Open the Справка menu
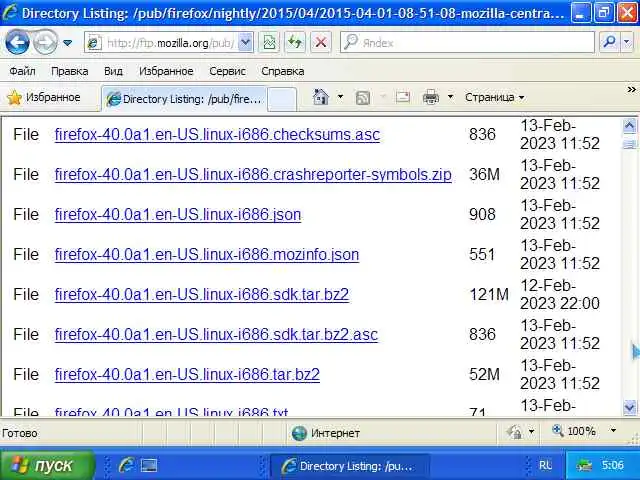640x480 pixels. [282, 71]
